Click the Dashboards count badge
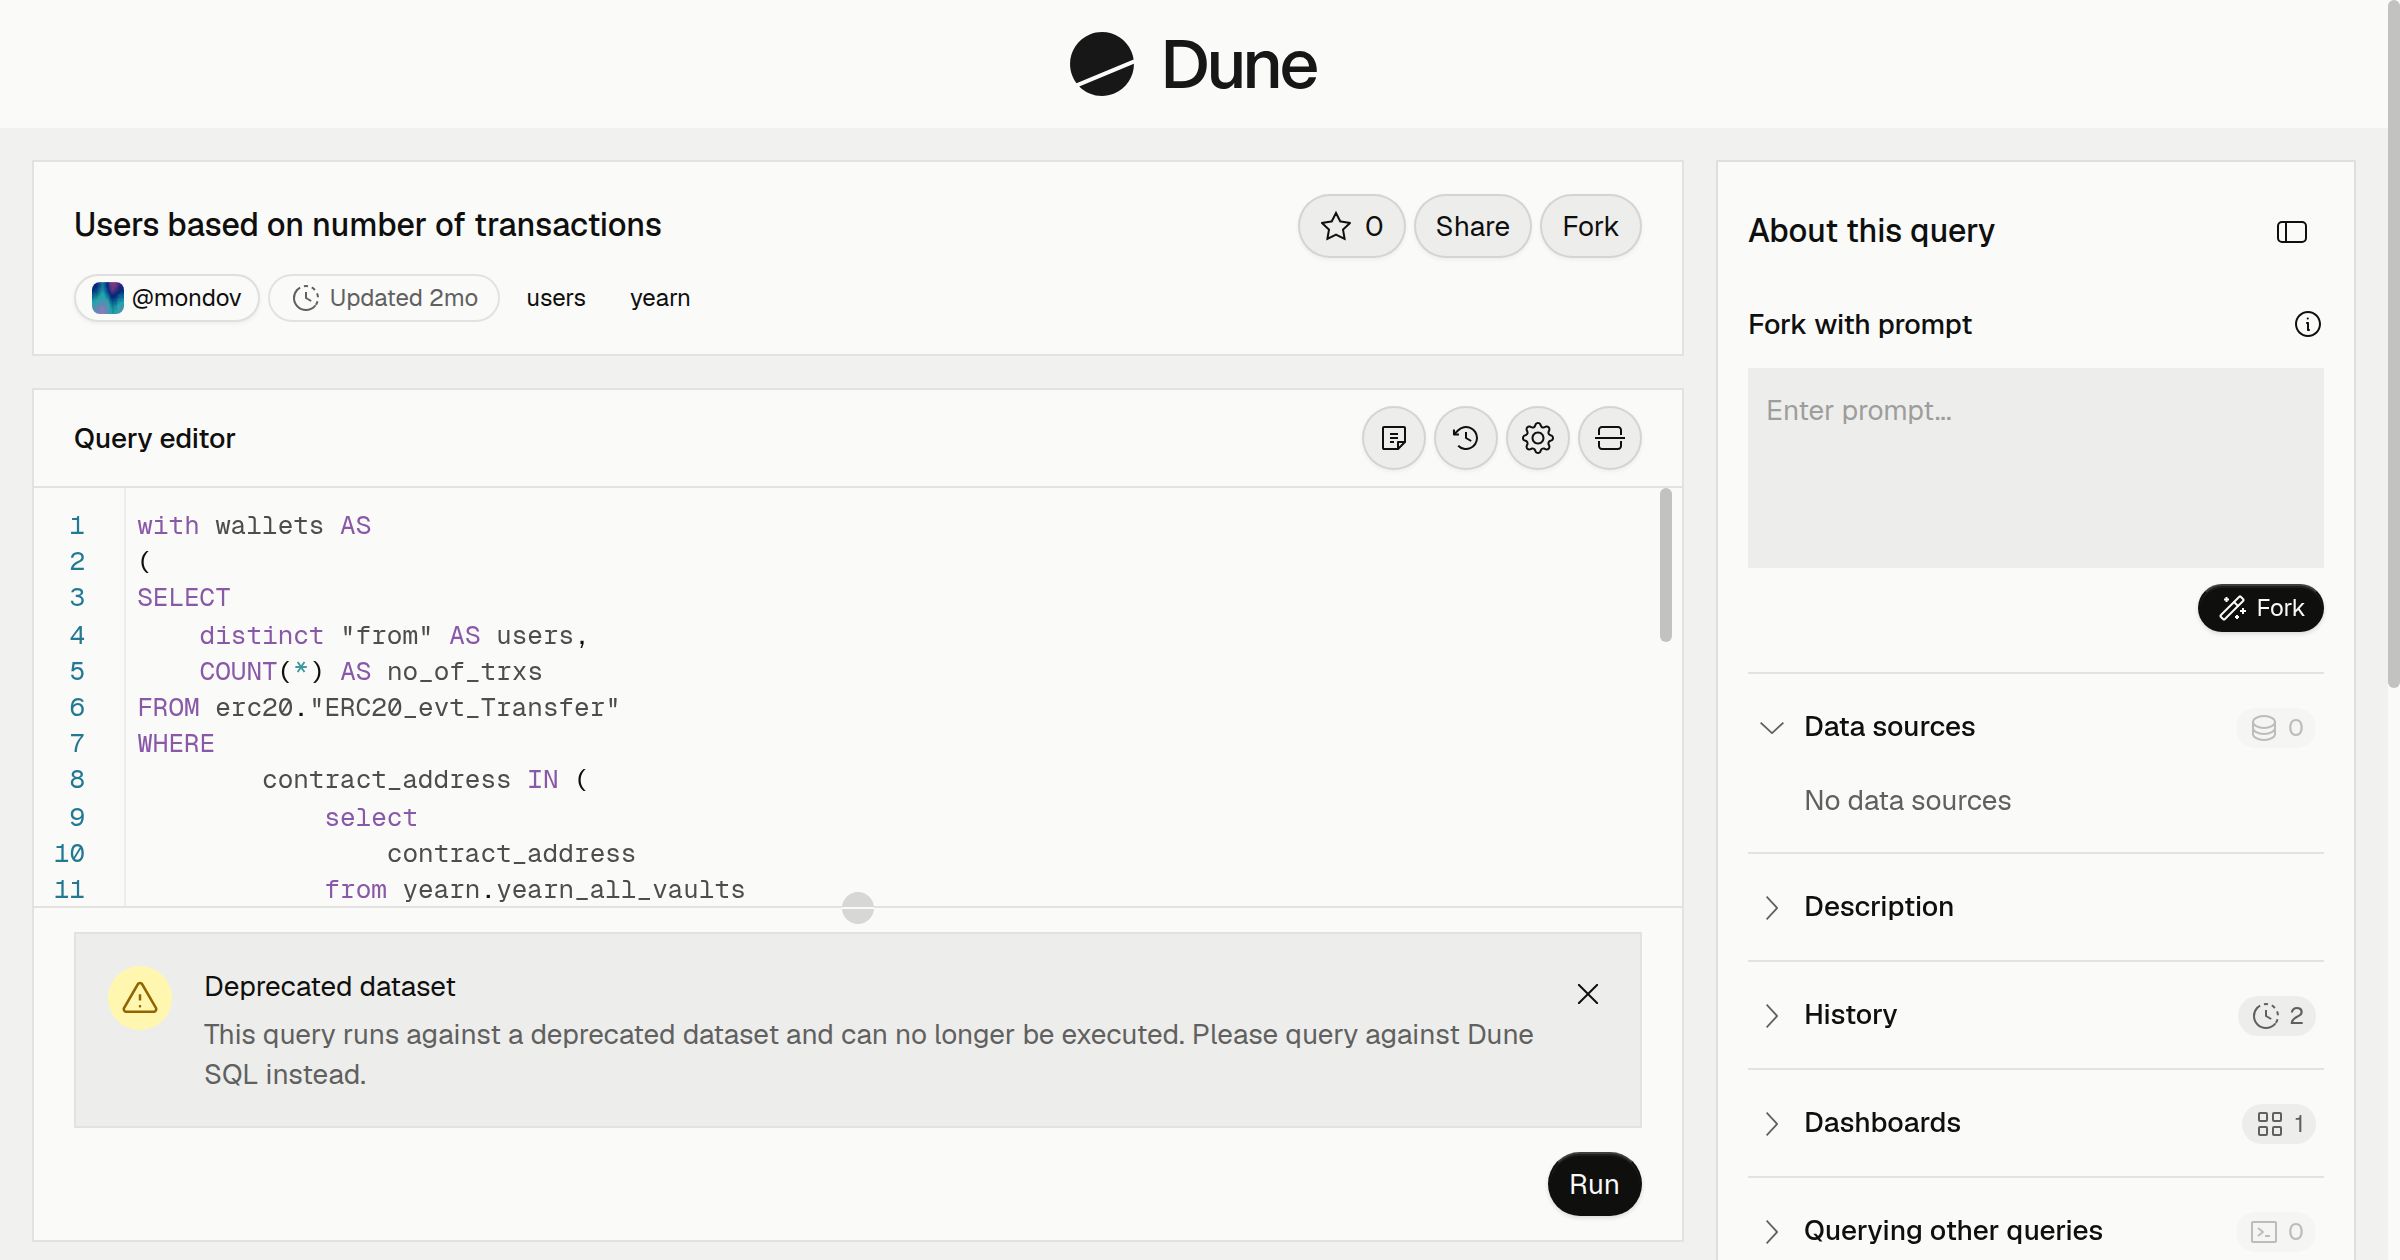The height and width of the screenshot is (1260, 2400). pyautogui.click(x=2279, y=1124)
